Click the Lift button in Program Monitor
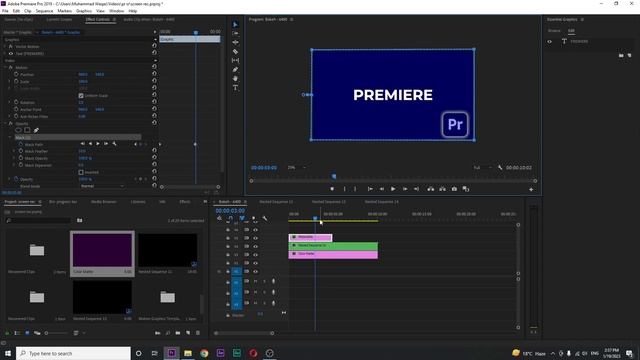 (x=431, y=189)
